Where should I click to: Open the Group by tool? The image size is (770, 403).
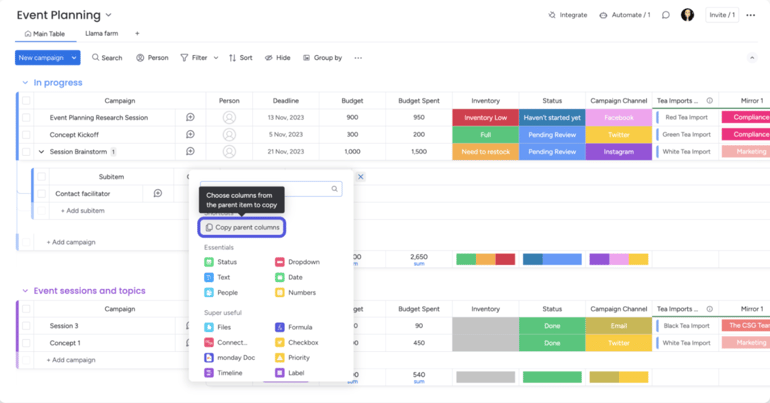pyautogui.click(x=323, y=58)
